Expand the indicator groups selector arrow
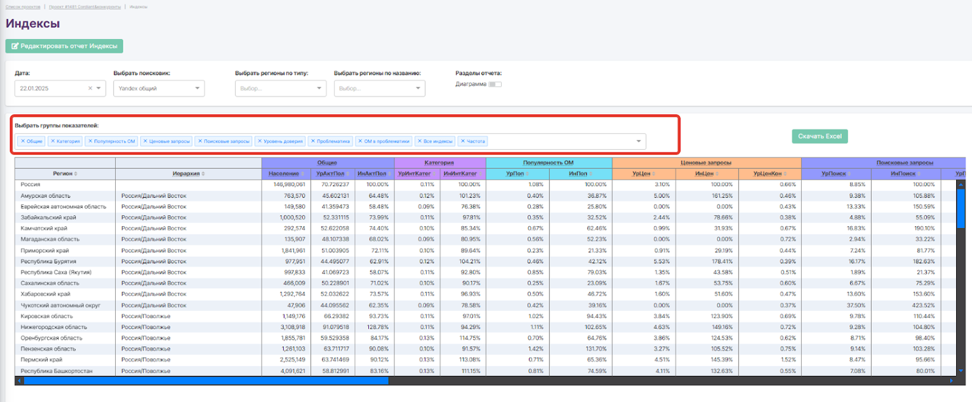 (639, 141)
